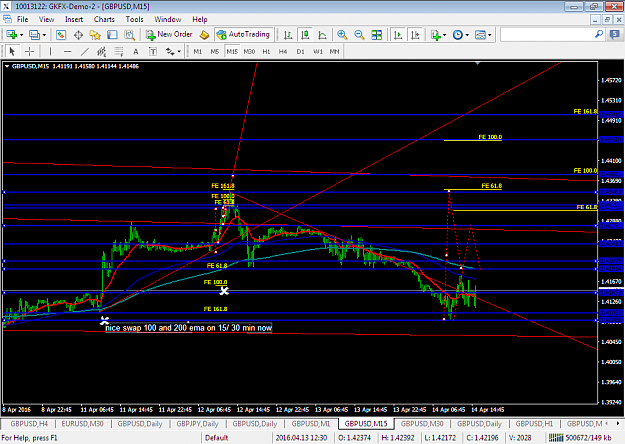This screenshot has width=625, height=444.
Task: Open the File menu
Action: point(22,19)
